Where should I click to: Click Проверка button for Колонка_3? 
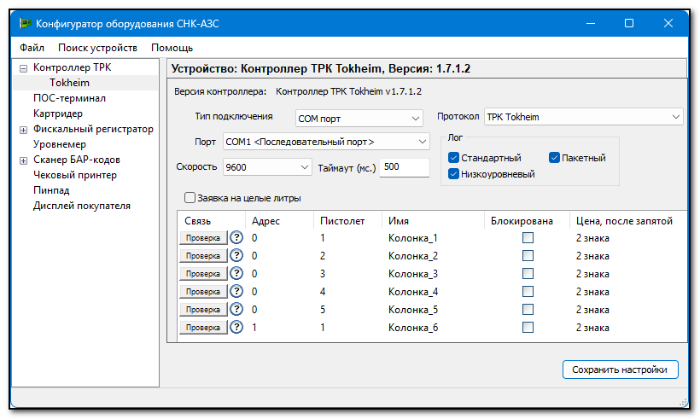(x=203, y=274)
